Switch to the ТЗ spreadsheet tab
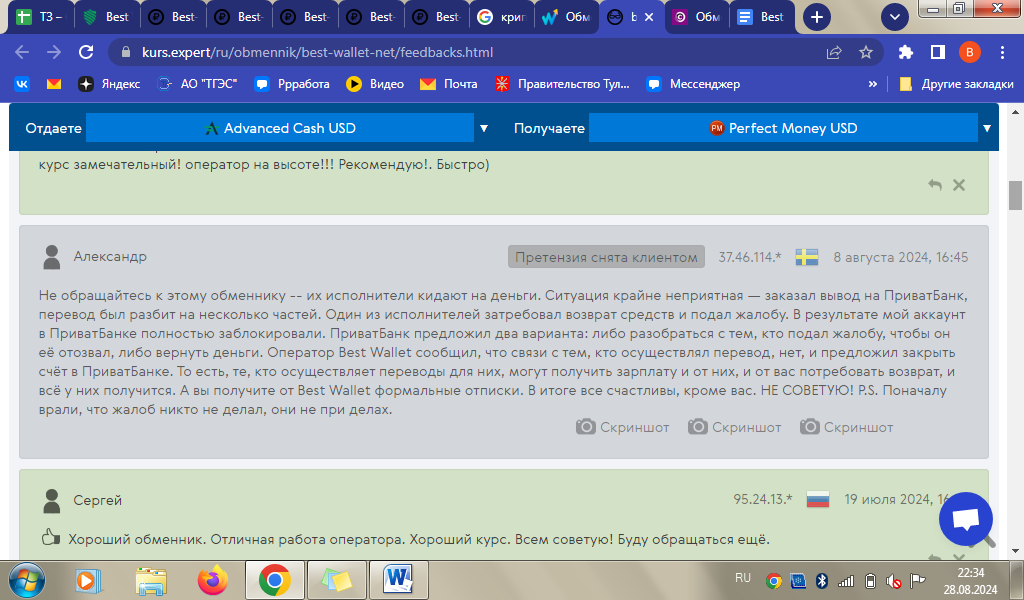The width and height of the screenshot is (1024, 600). [x=40, y=17]
